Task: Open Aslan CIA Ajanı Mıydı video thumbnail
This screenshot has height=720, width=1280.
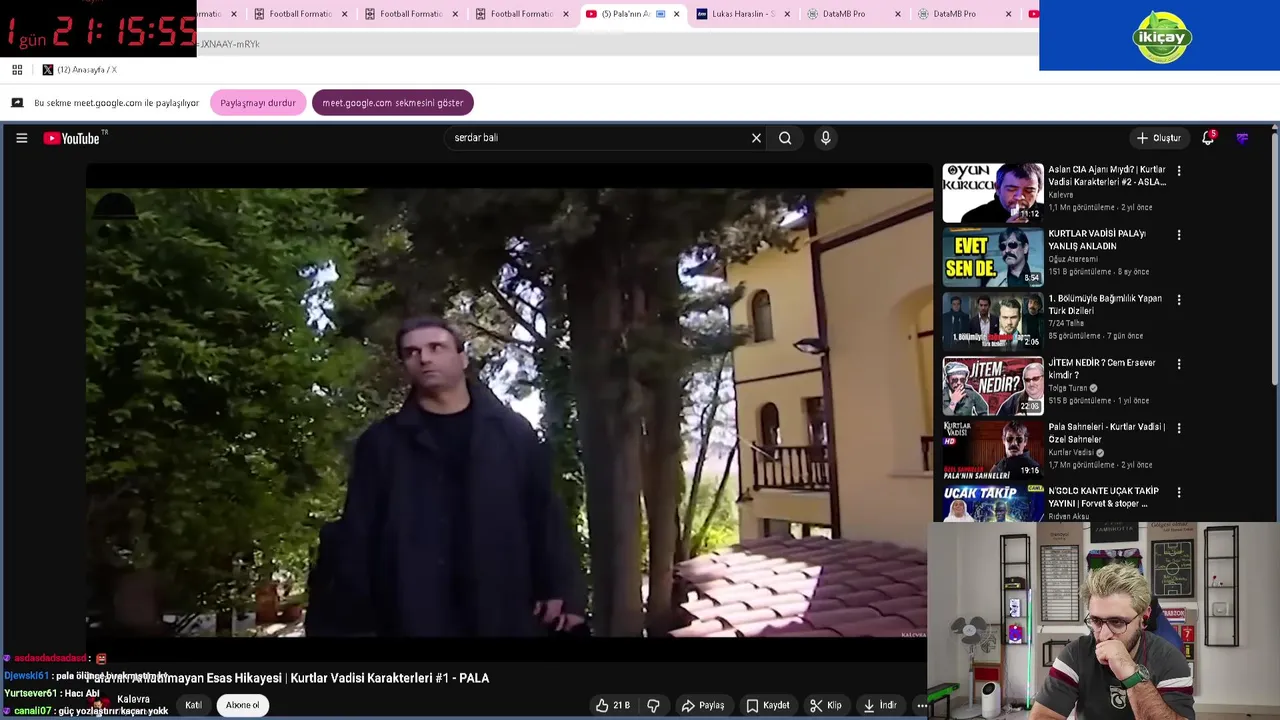Action: tap(992, 192)
